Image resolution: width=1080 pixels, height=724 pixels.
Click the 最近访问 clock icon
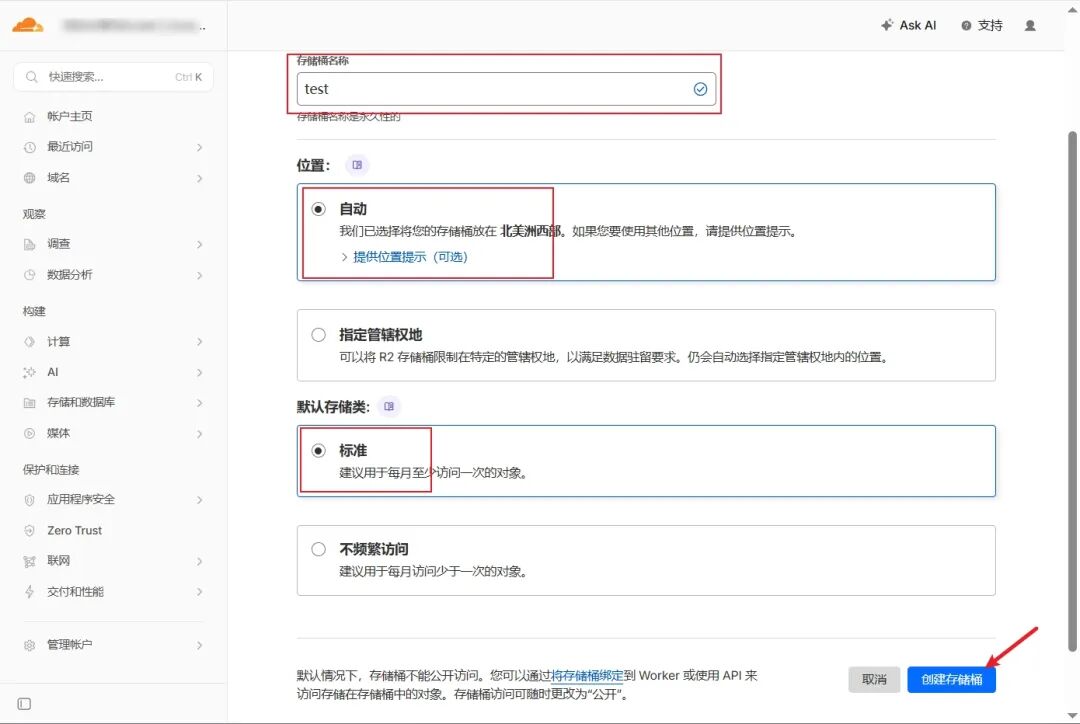click(30, 147)
